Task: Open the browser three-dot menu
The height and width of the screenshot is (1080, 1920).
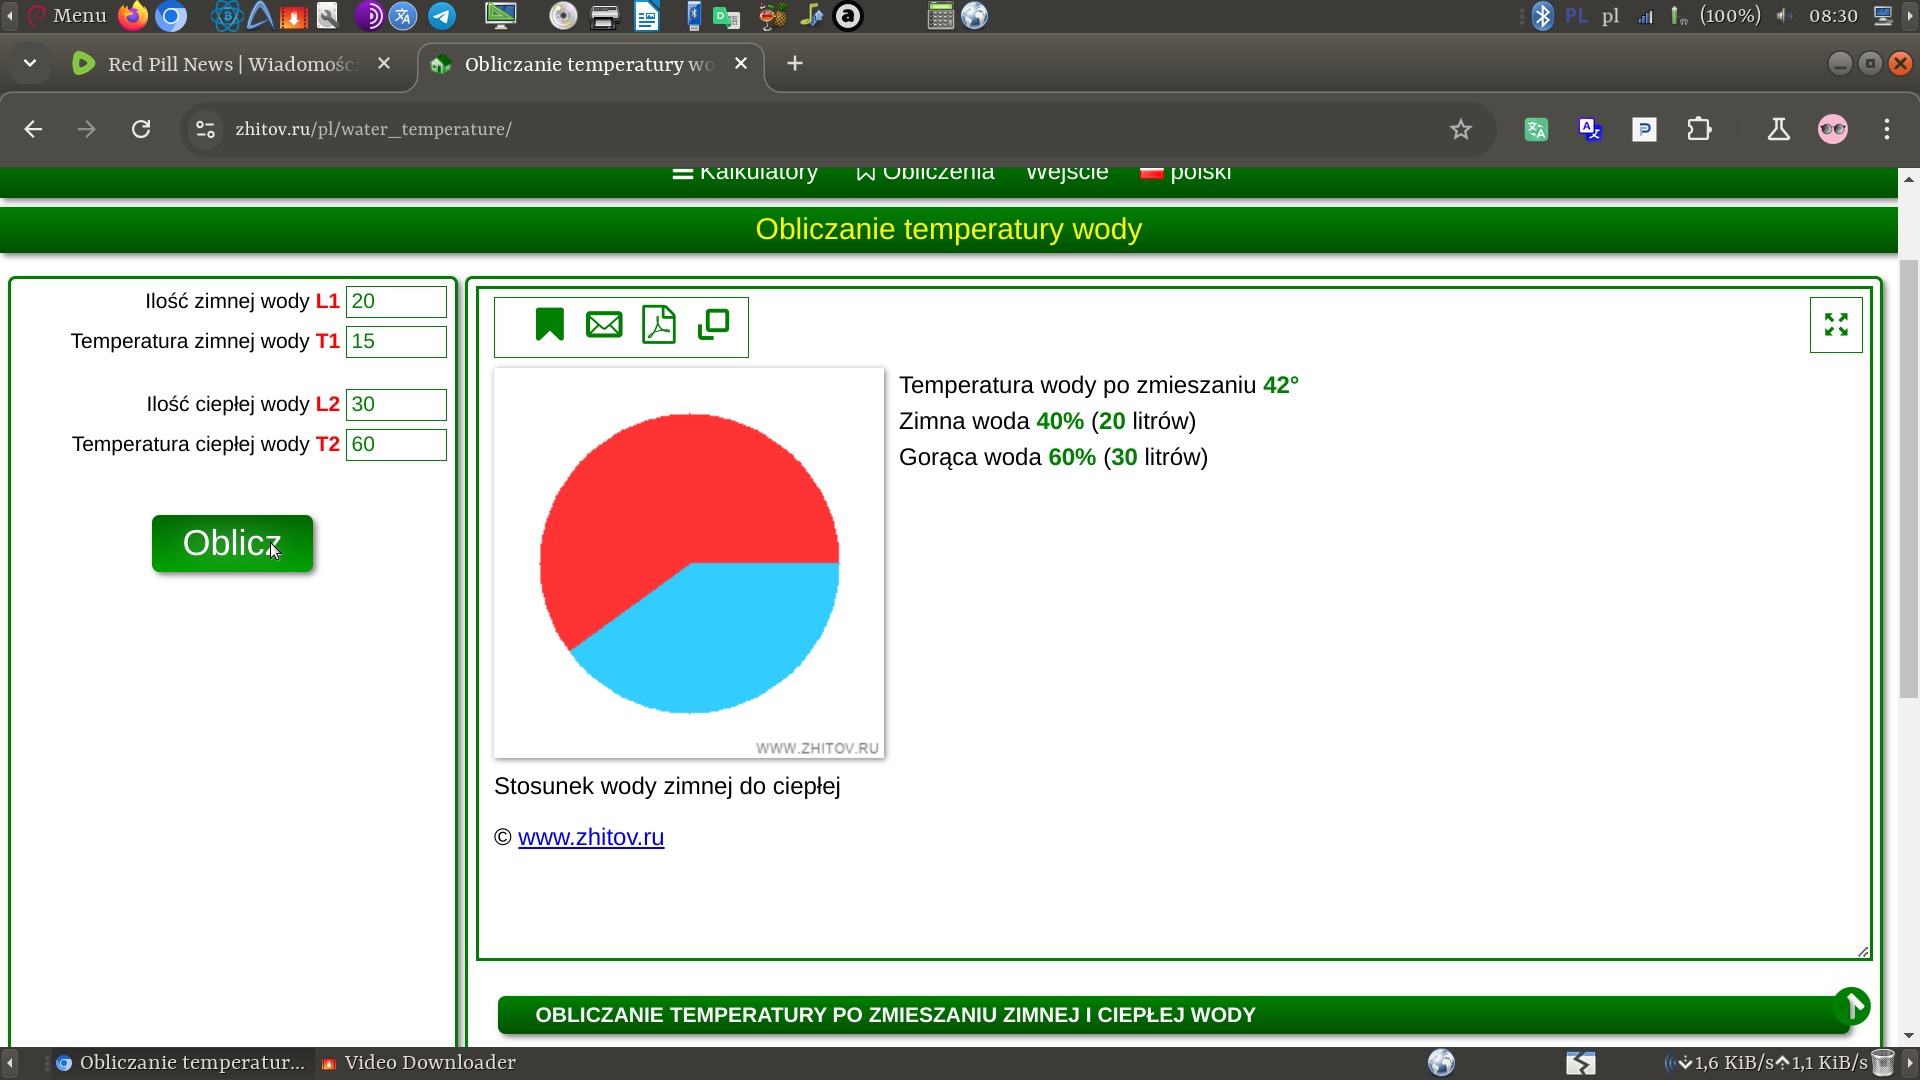Action: 1887,129
